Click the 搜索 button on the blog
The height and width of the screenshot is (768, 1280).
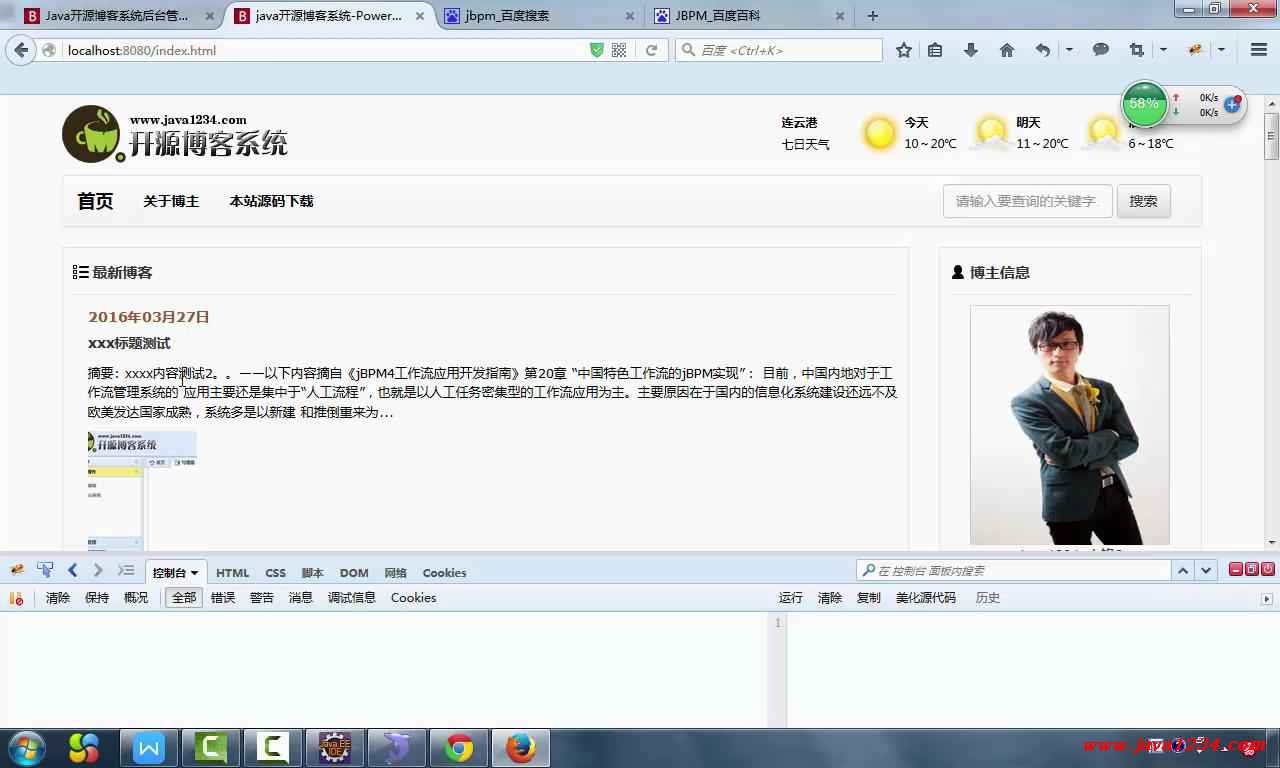tap(1144, 201)
